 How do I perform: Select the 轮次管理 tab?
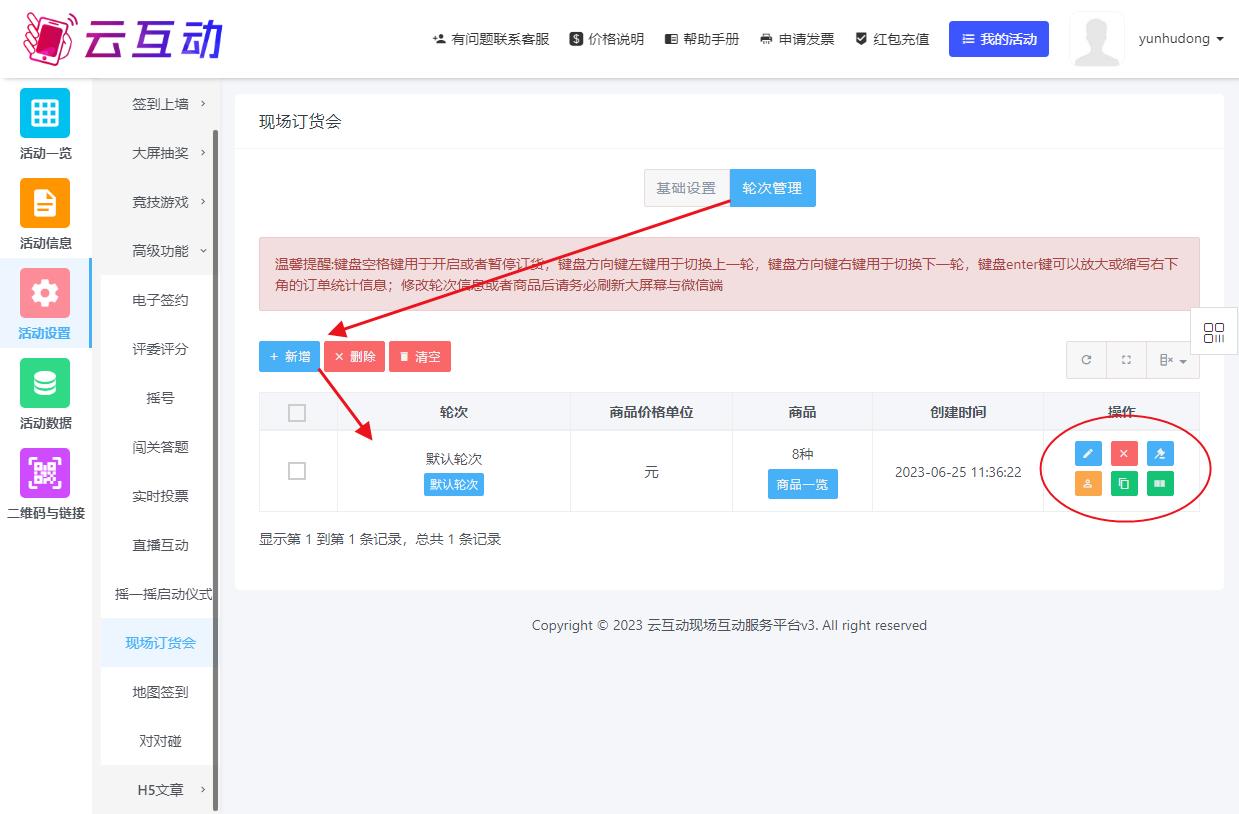pos(772,188)
